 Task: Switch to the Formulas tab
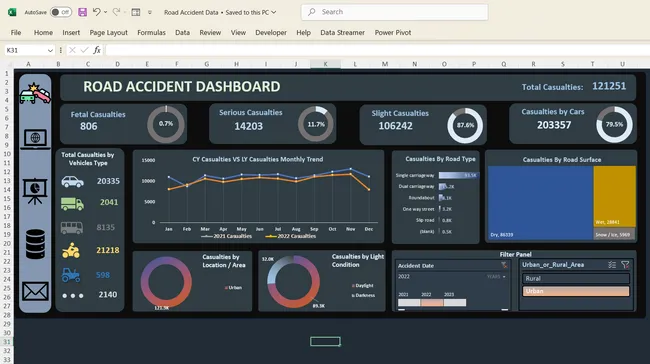pos(151,32)
